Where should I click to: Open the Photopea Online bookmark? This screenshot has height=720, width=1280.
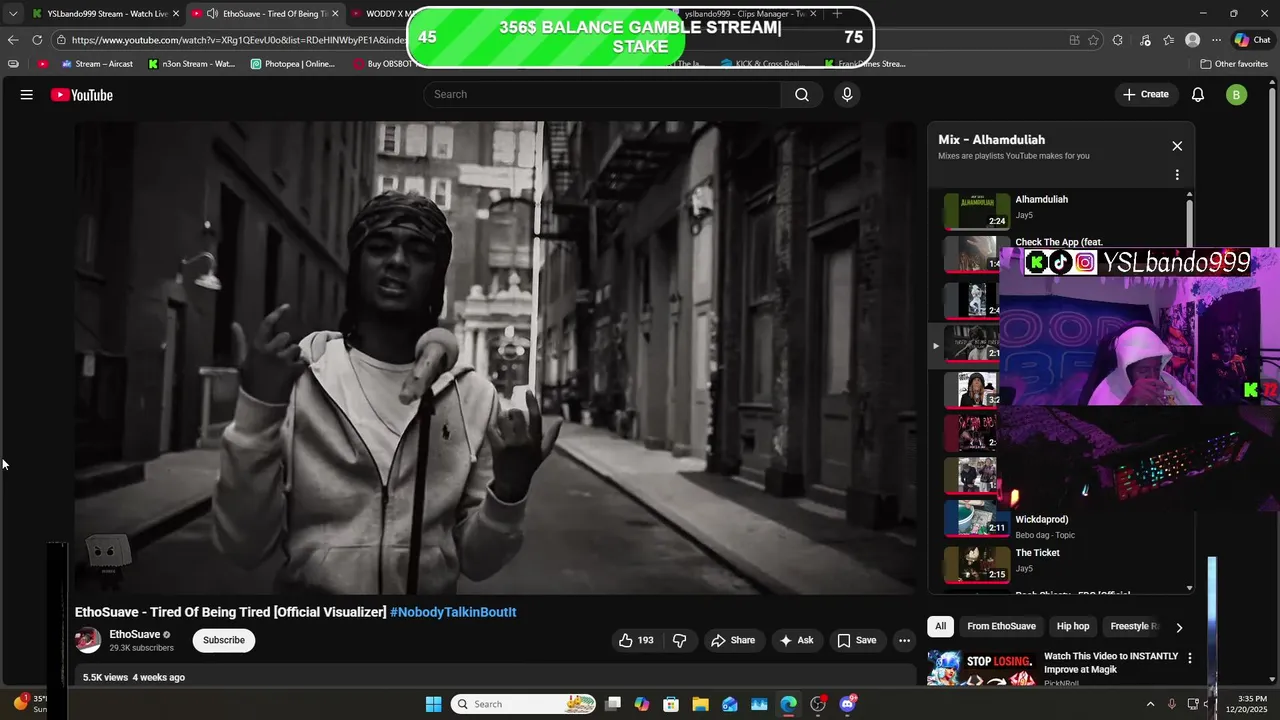(293, 64)
